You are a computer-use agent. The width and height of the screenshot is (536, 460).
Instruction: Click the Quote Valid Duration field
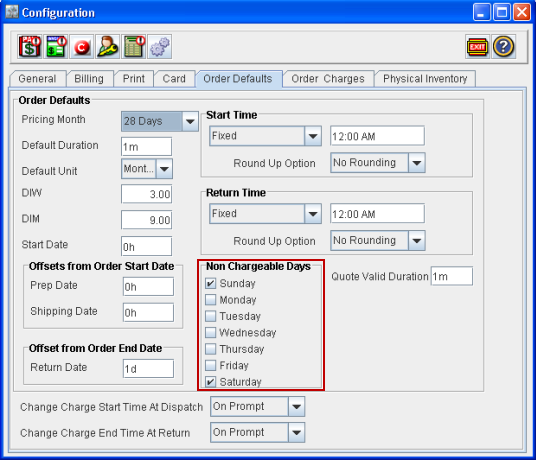pos(452,276)
